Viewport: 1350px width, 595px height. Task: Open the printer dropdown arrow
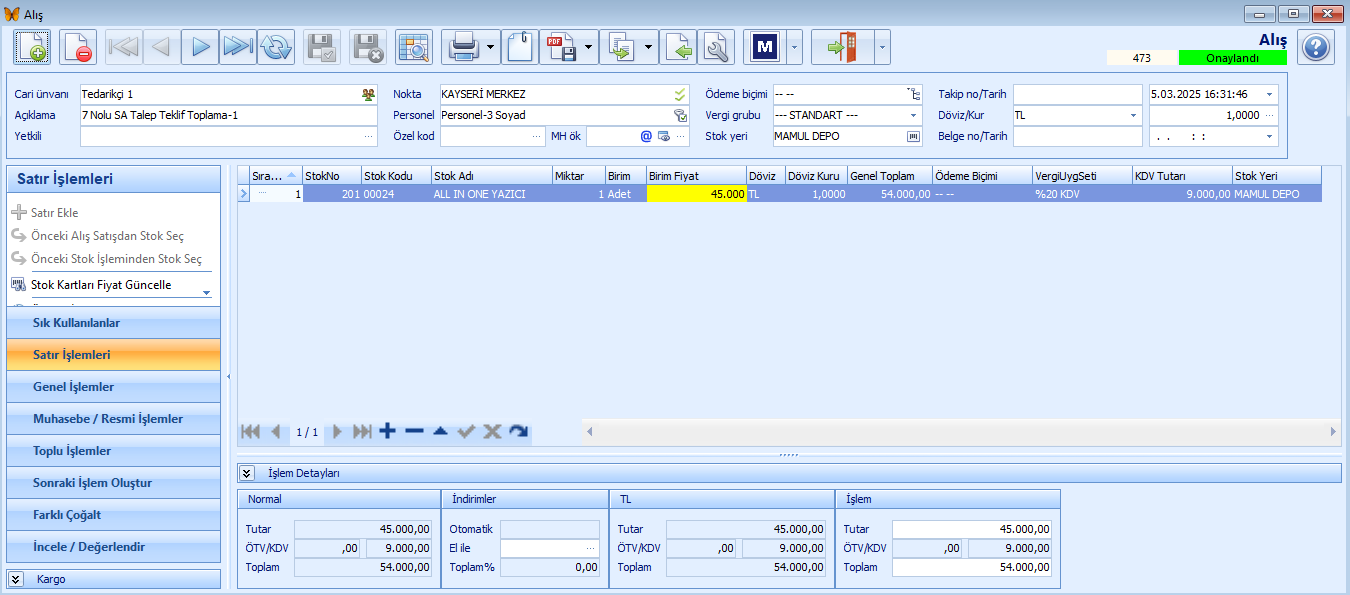click(x=491, y=47)
